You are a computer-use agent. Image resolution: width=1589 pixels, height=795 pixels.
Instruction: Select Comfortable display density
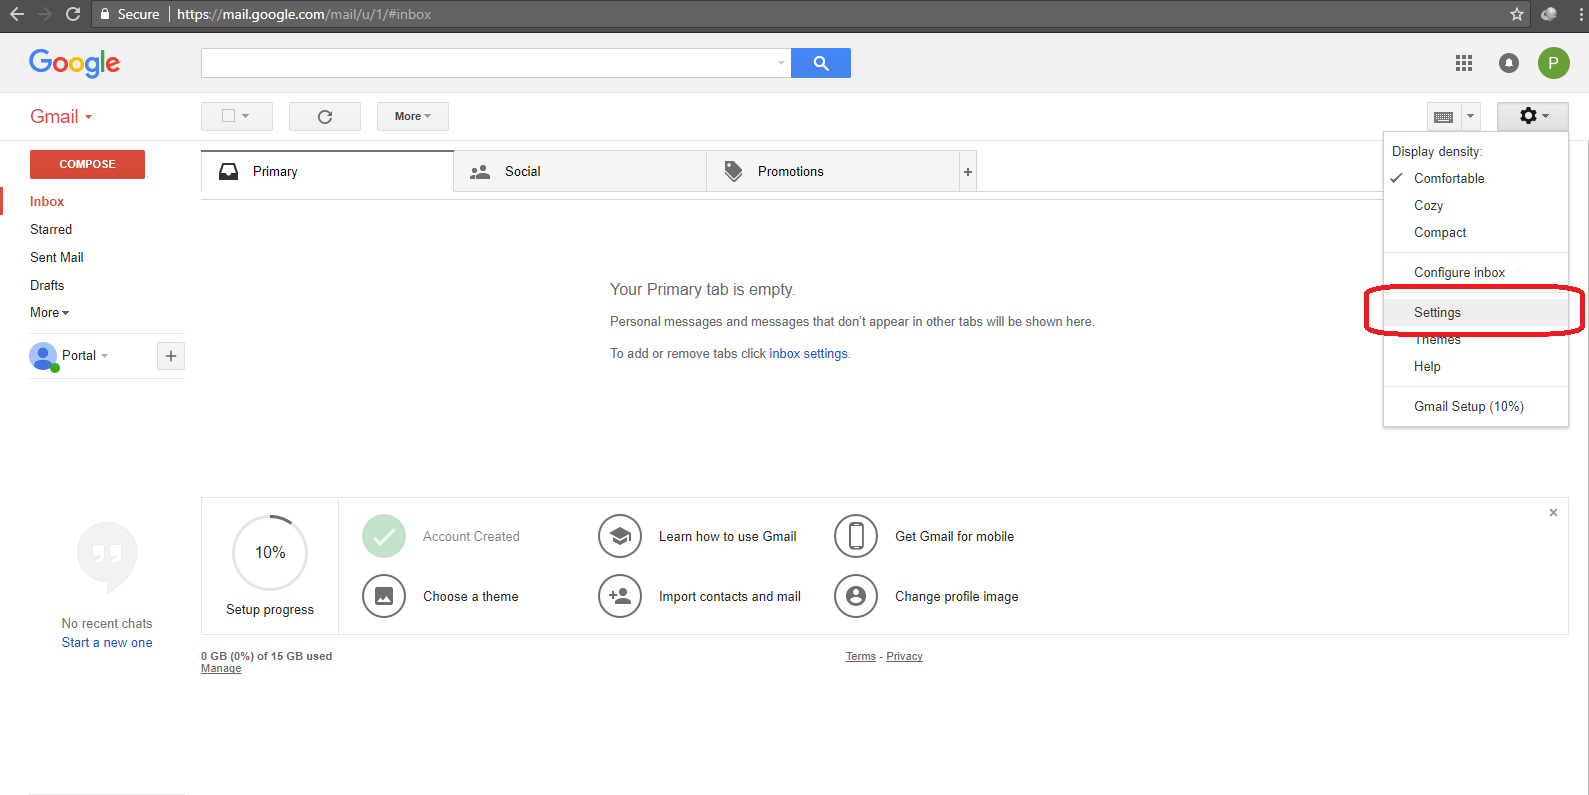1476,178
